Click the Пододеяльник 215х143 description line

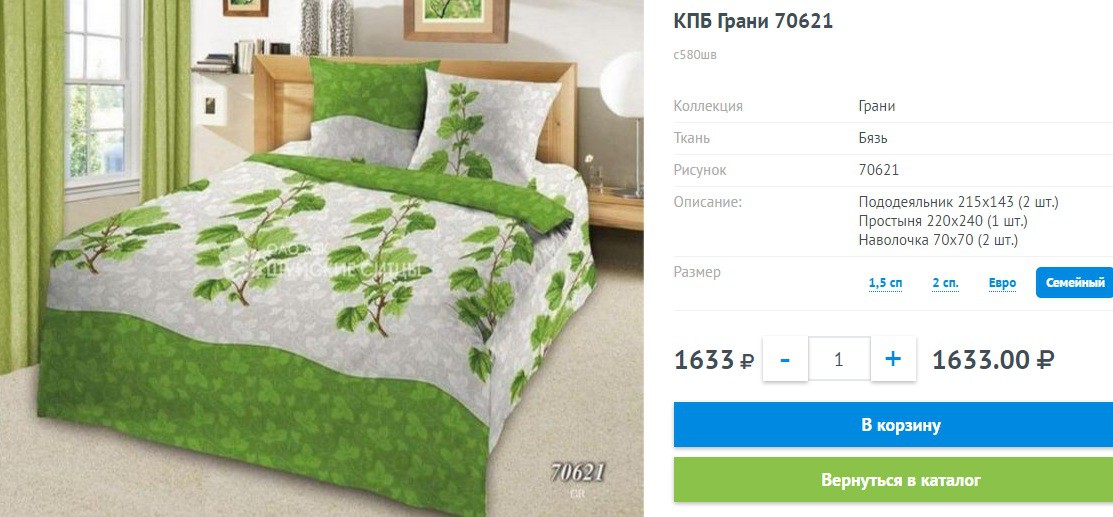958,202
